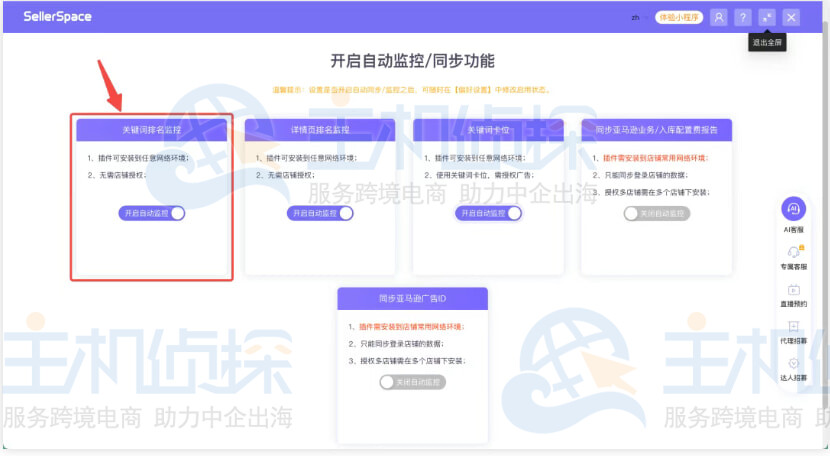Open the user account icon
The height and width of the screenshot is (456, 830).
pyautogui.click(x=718, y=17)
